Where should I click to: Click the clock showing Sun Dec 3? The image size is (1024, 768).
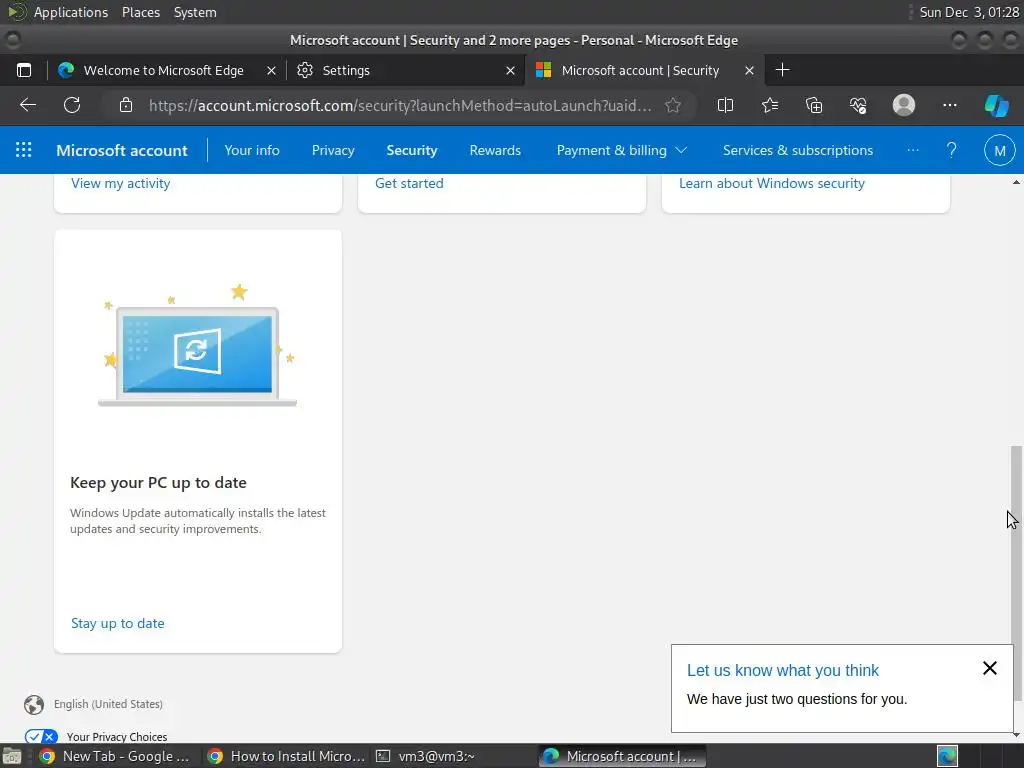point(968,12)
